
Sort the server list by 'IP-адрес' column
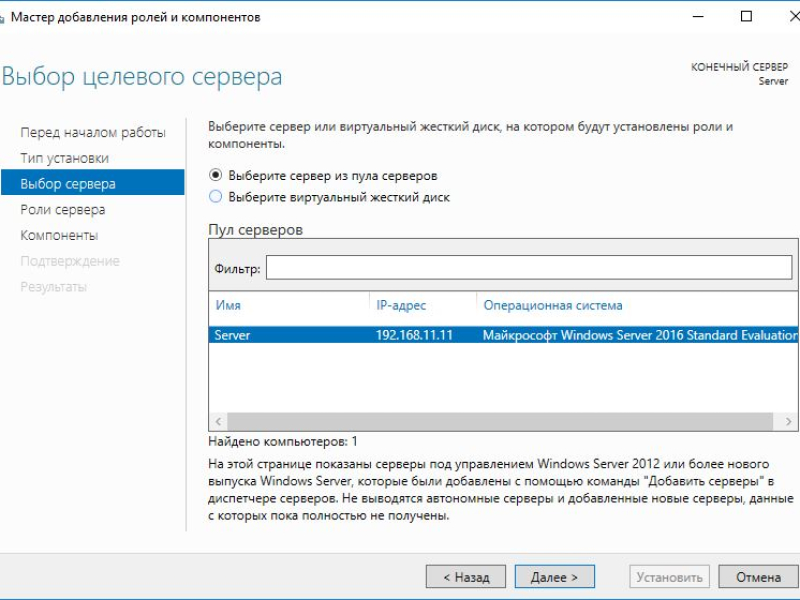click(401, 305)
